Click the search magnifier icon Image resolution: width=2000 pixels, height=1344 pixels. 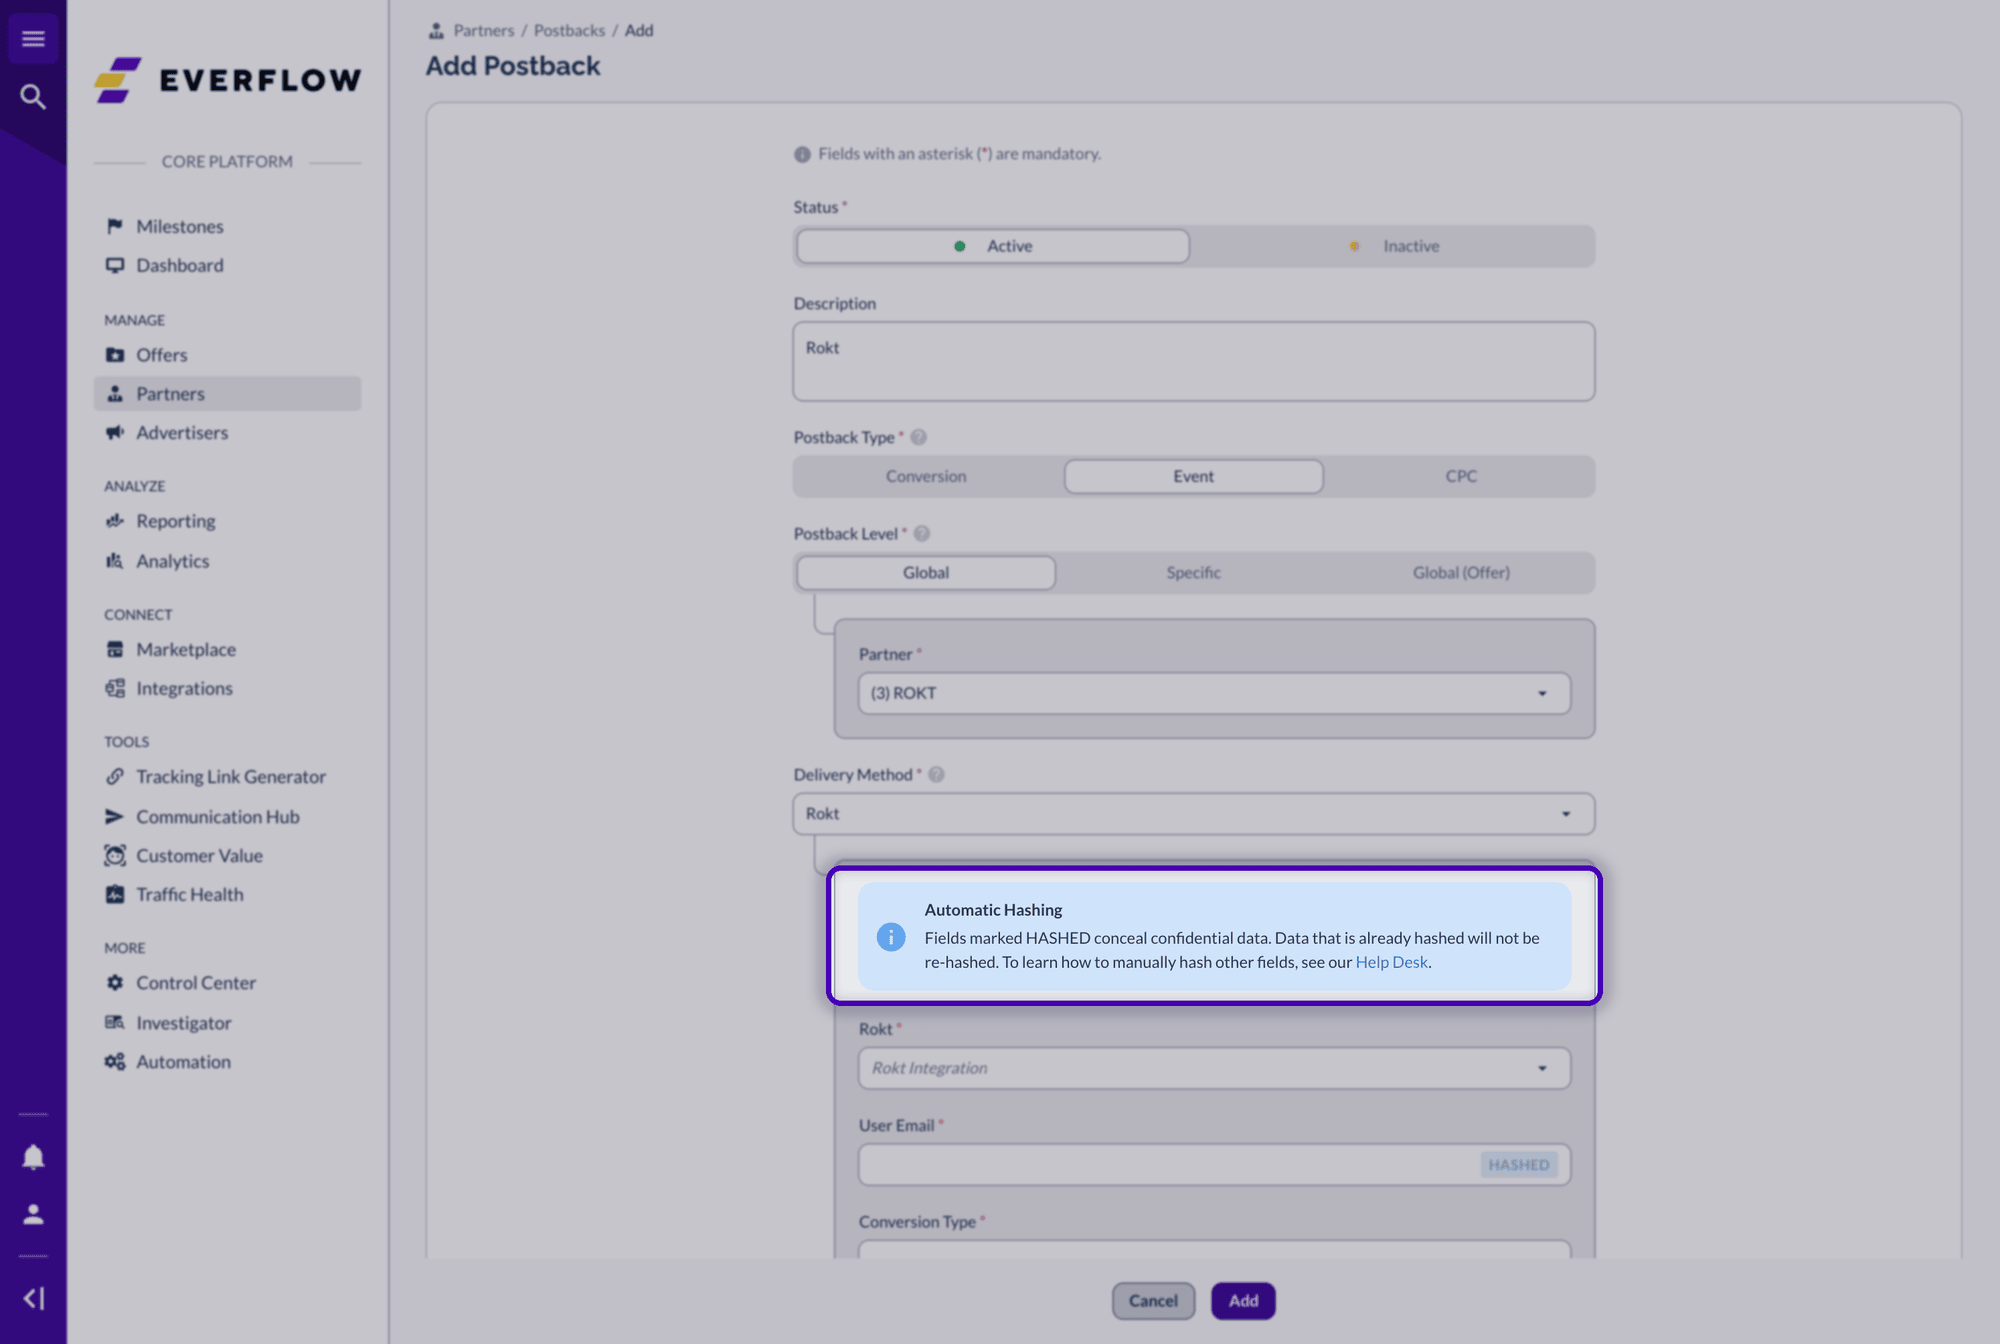tap(33, 97)
